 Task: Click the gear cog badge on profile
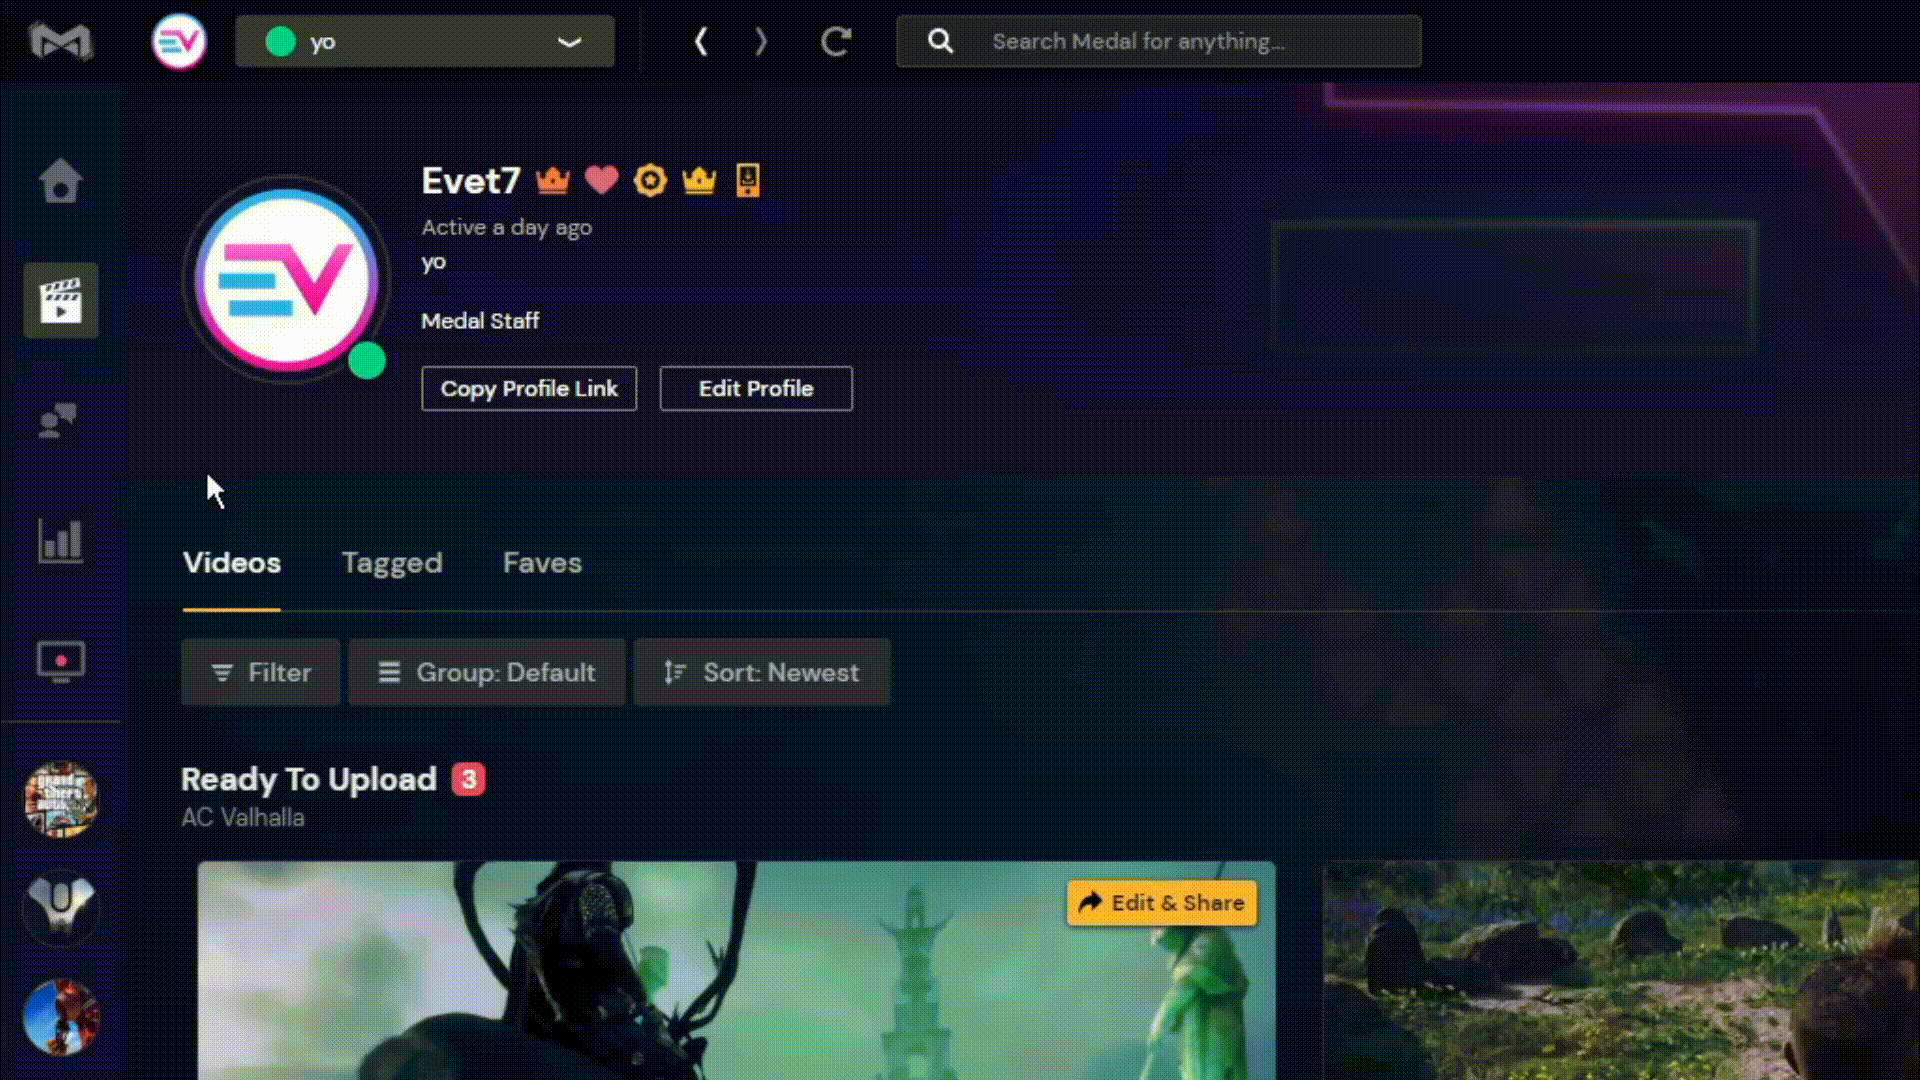coord(650,181)
